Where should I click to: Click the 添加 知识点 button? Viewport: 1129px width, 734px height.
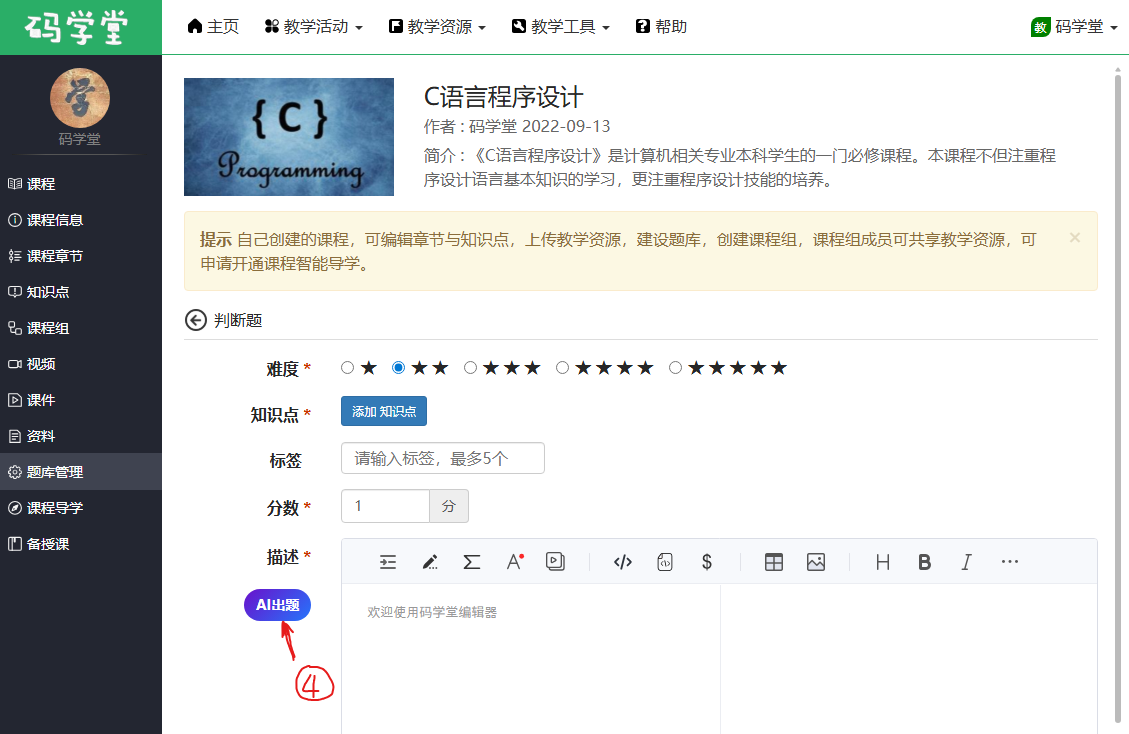(384, 411)
